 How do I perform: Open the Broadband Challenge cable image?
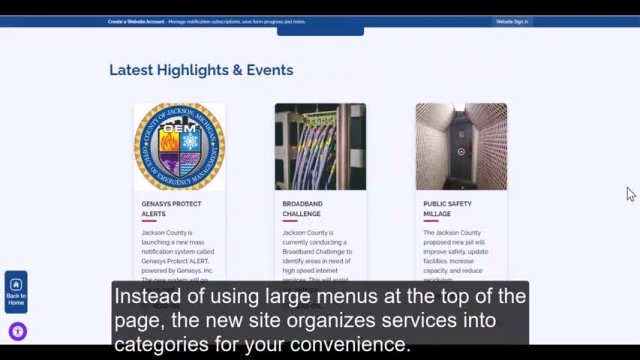320,147
